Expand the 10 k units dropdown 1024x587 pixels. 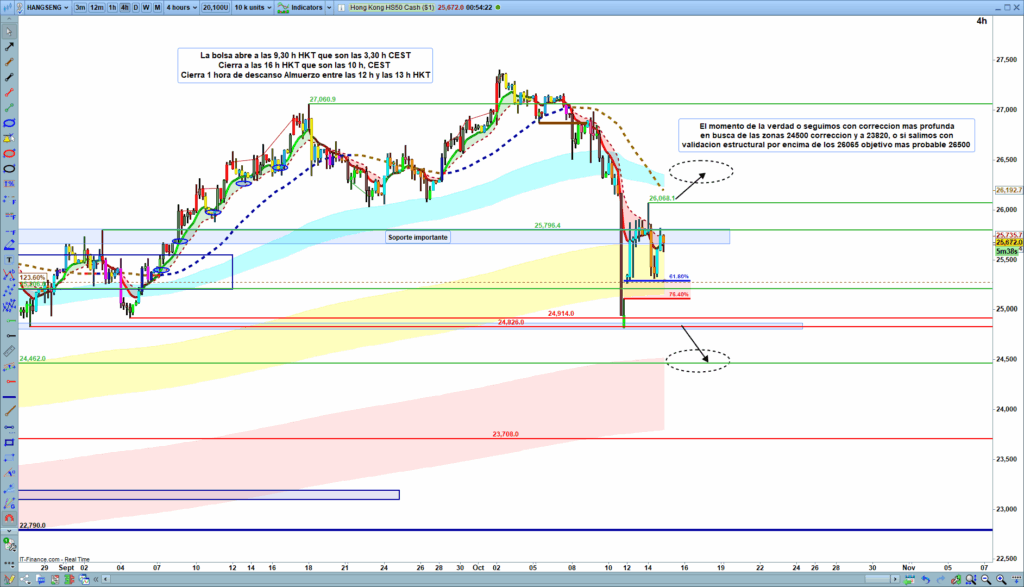coord(252,8)
